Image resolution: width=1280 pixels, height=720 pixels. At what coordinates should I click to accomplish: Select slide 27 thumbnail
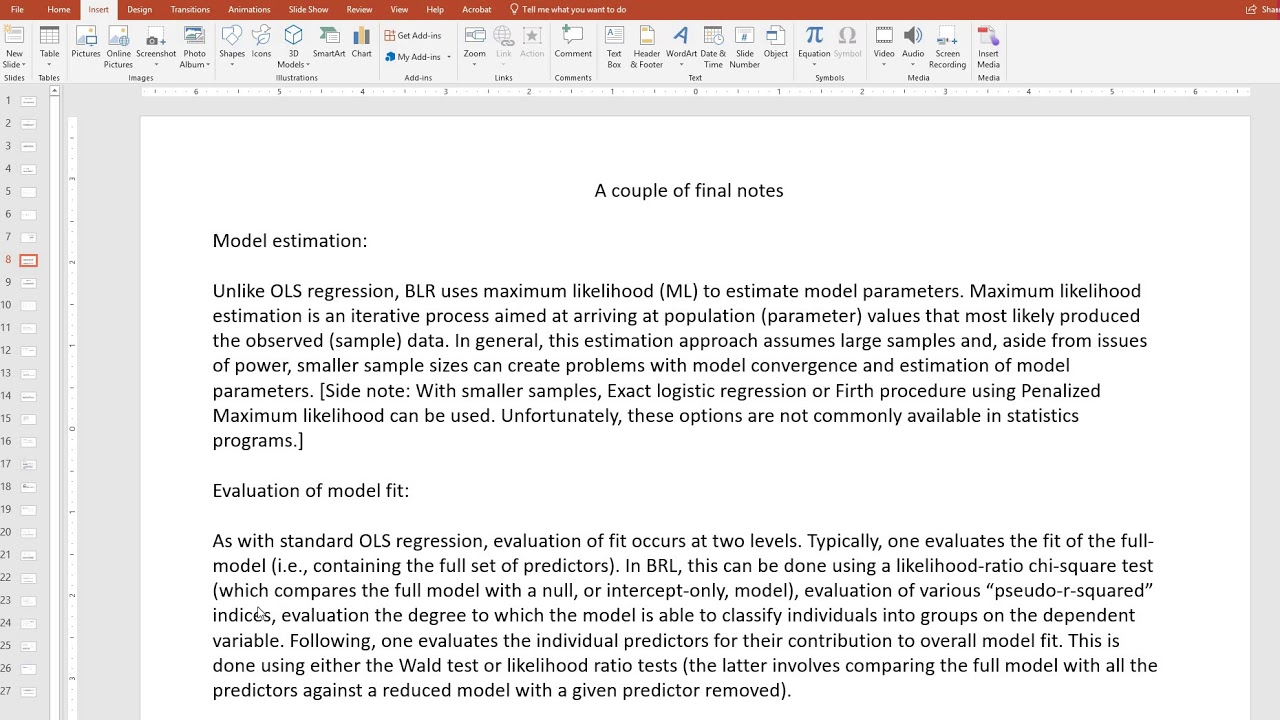(28, 691)
